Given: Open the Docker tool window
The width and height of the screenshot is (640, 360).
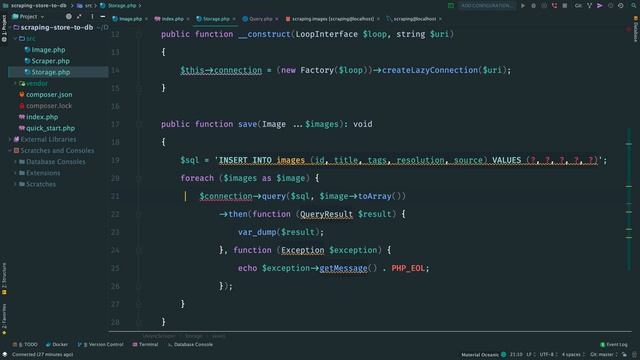Looking at the screenshot, I should click(x=57, y=344).
